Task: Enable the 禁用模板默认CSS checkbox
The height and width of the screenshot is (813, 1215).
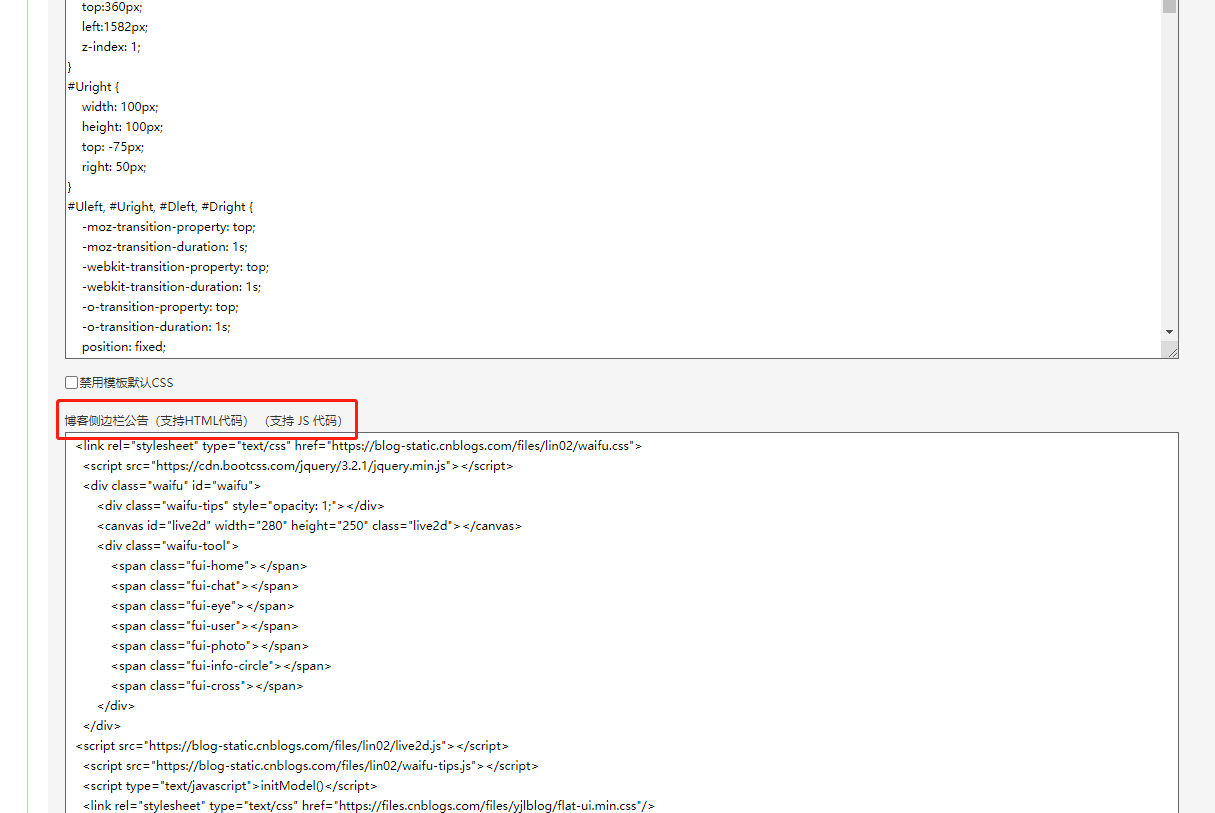Action: [x=71, y=382]
